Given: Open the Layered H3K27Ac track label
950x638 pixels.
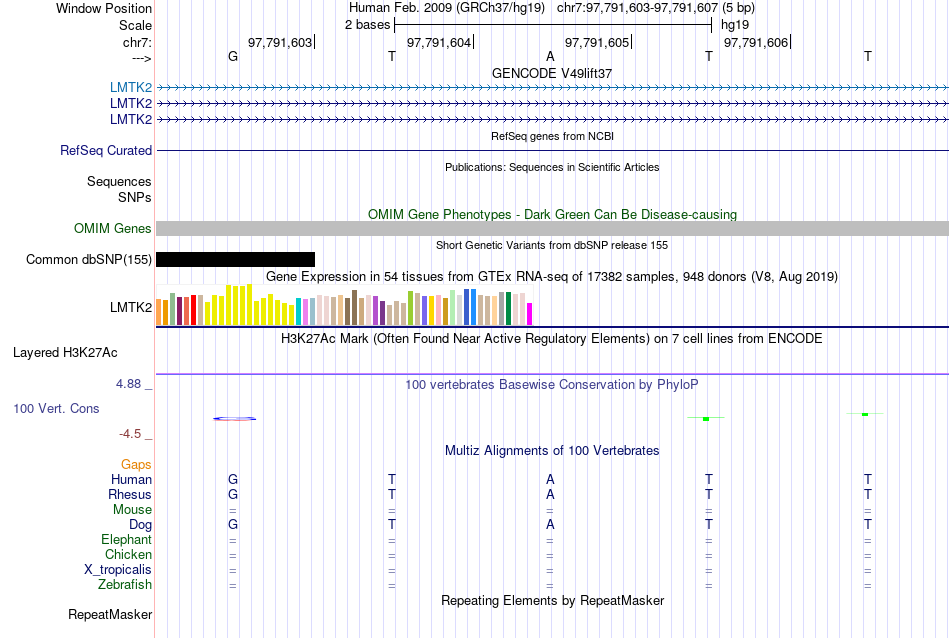Looking at the screenshot, I should [x=65, y=353].
